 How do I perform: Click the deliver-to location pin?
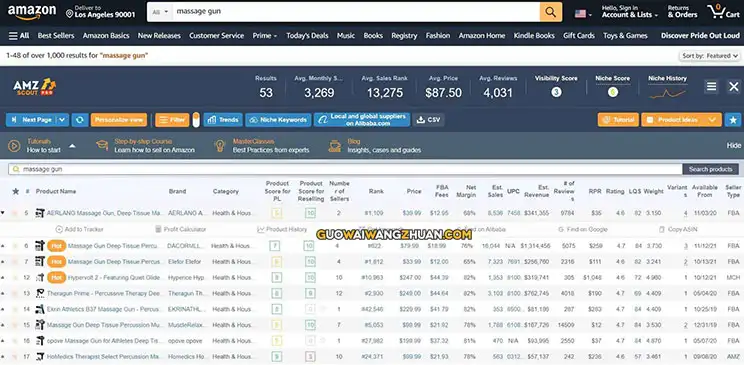point(70,14)
